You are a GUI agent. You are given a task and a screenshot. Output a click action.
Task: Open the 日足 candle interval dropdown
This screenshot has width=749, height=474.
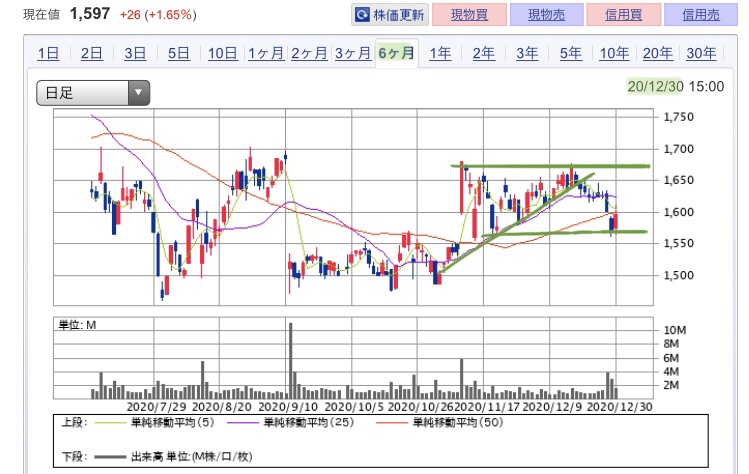93,93
